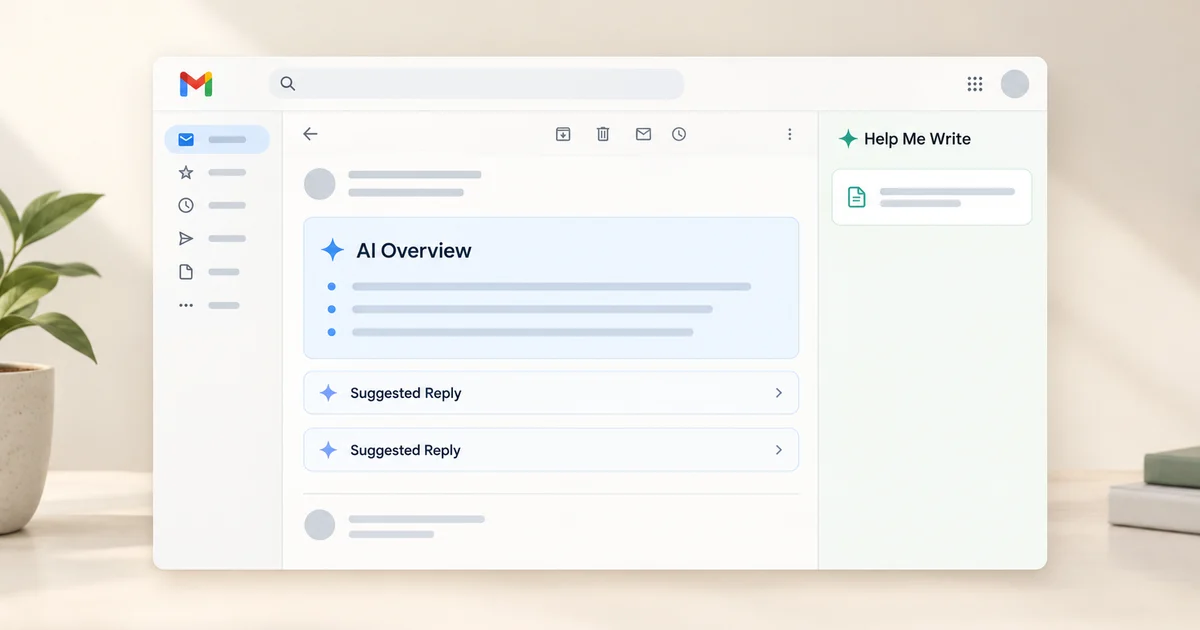Click the Help Me Write sparkle icon
This screenshot has width=1200, height=630.
(x=848, y=139)
